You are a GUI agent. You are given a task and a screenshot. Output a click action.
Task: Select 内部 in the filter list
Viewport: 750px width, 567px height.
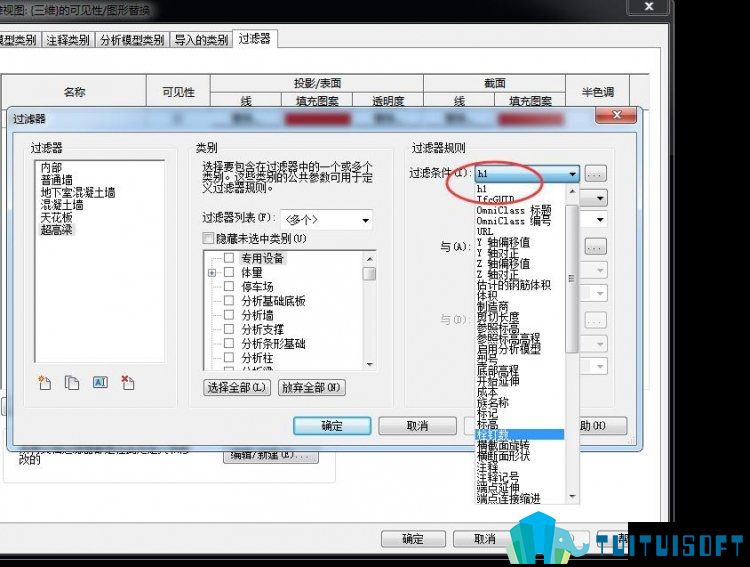click(x=51, y=167)
